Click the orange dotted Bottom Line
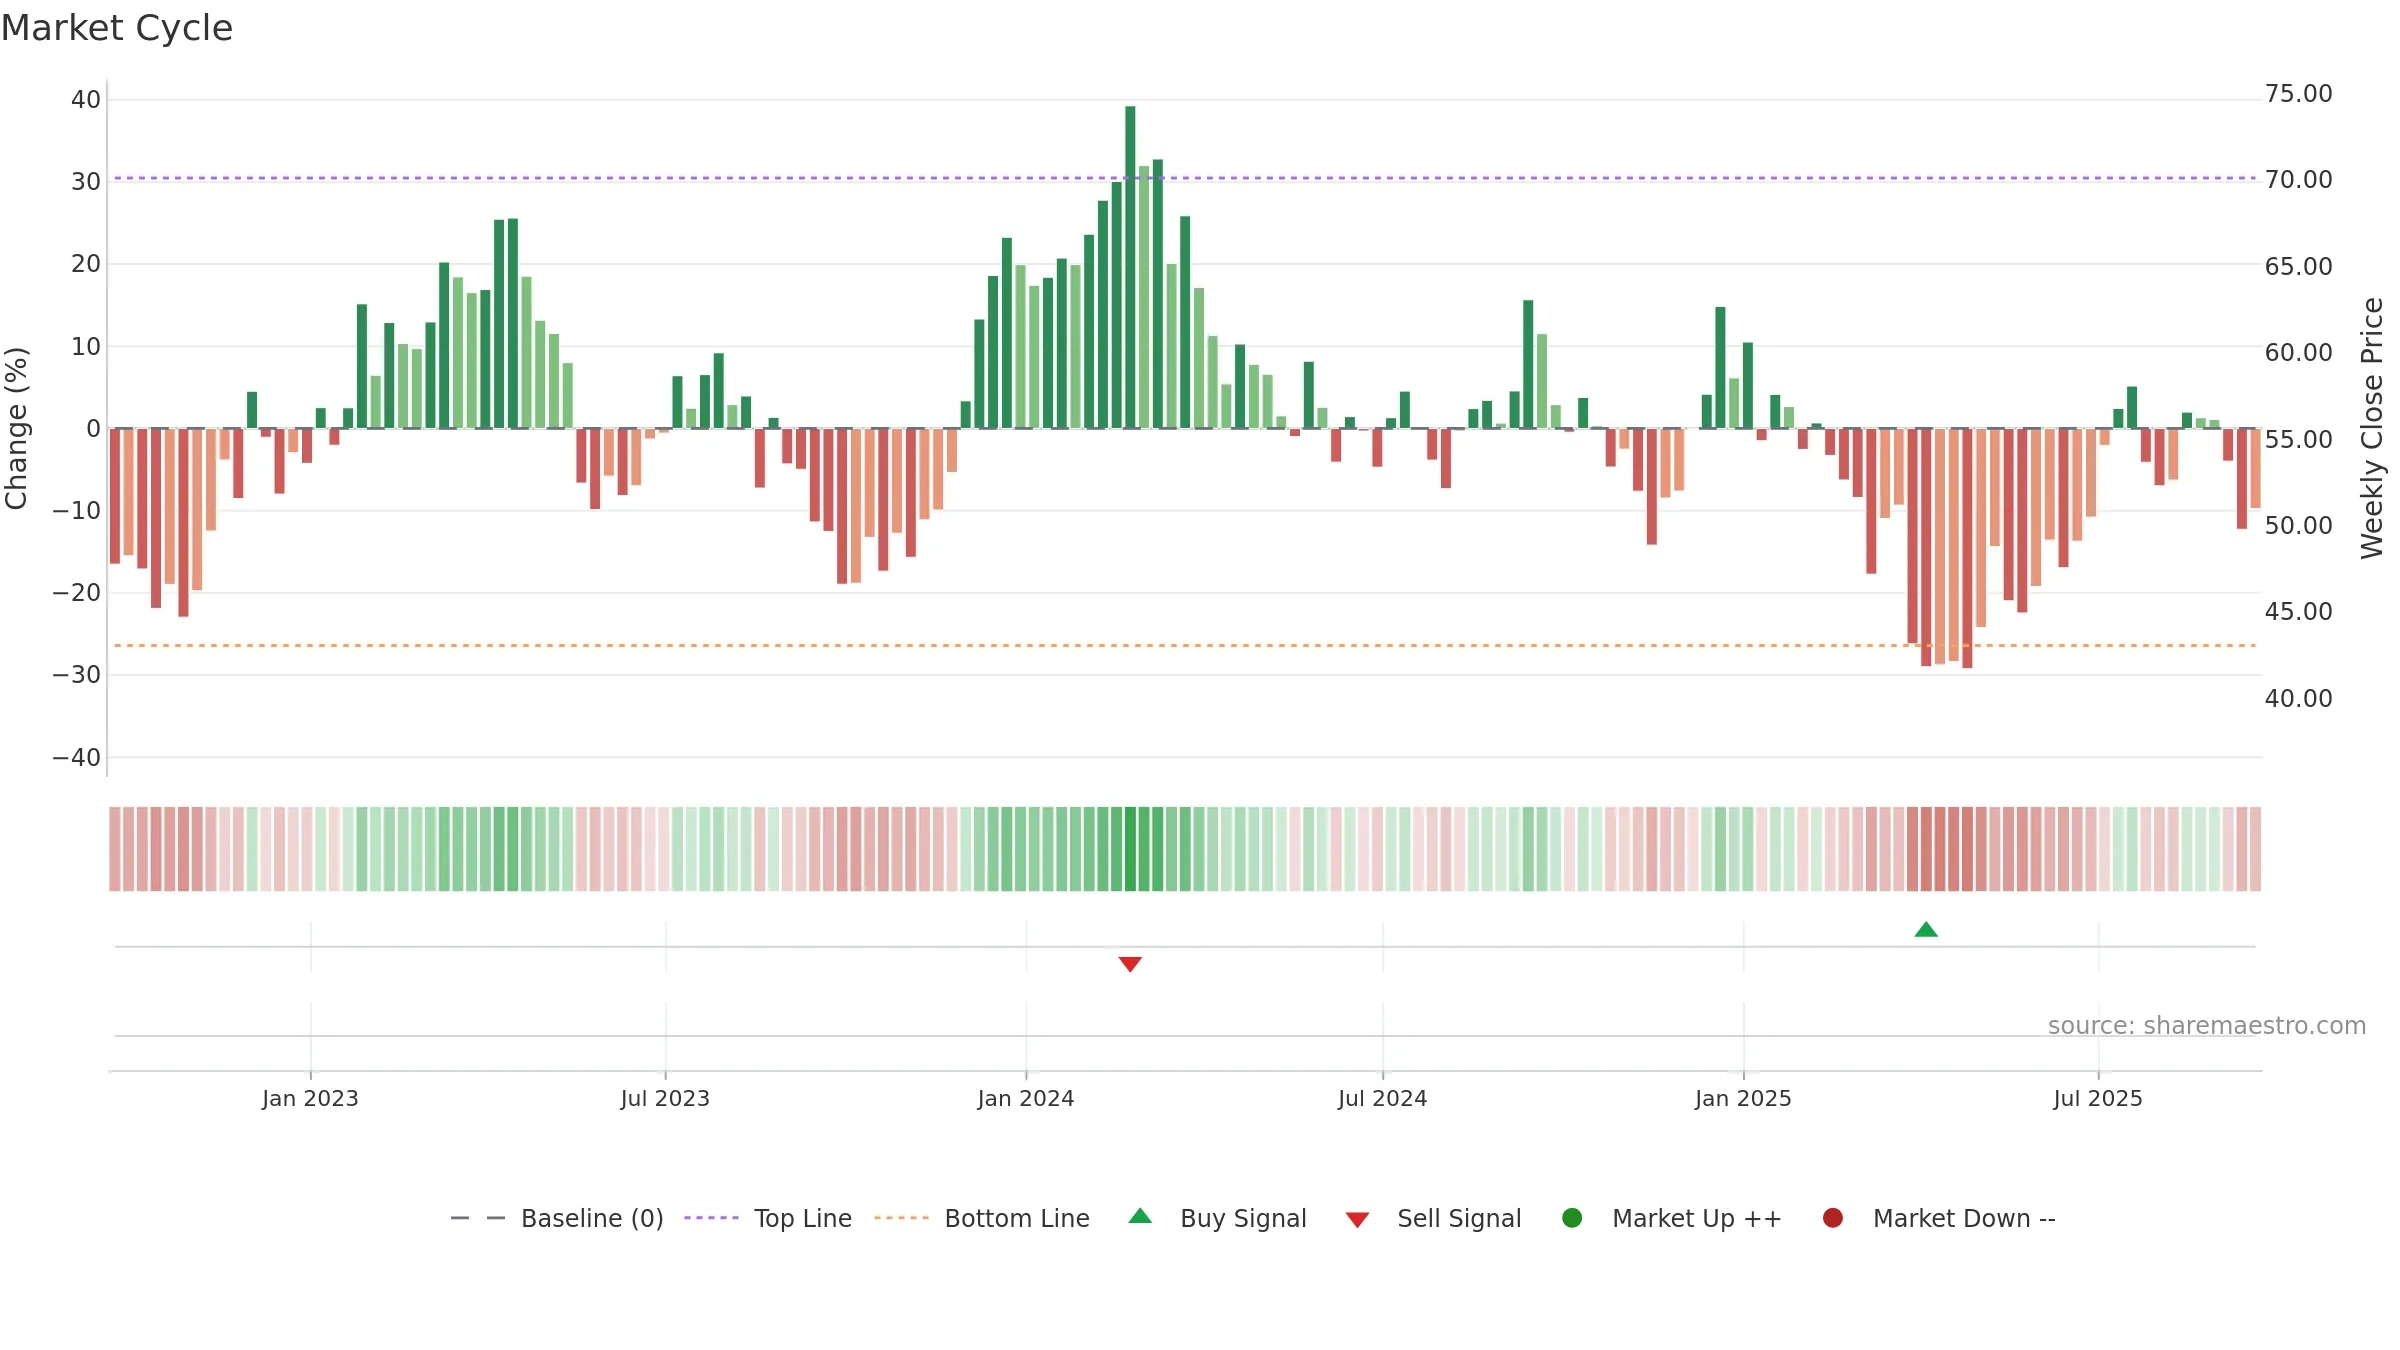2400x1350 pixels. point(1185,646)
